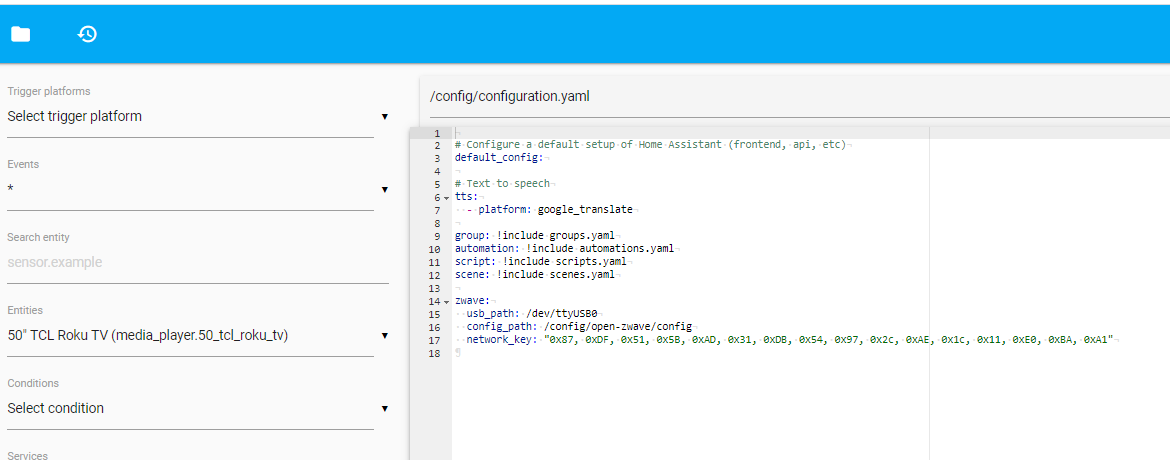Click the google_translate platform value
This screenshot has height=460, width=1170.
click(x=585, y=210)
